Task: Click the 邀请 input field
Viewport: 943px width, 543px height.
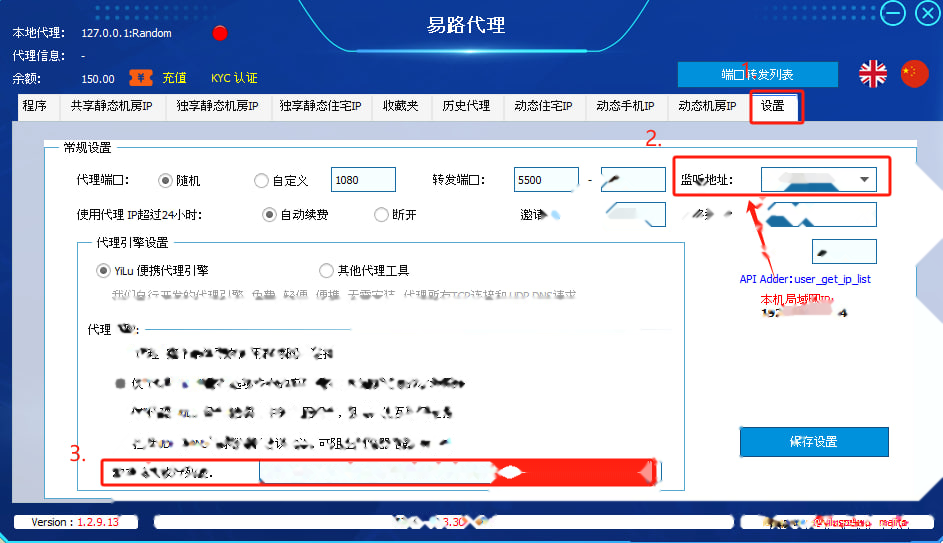Action: point(636,215)
